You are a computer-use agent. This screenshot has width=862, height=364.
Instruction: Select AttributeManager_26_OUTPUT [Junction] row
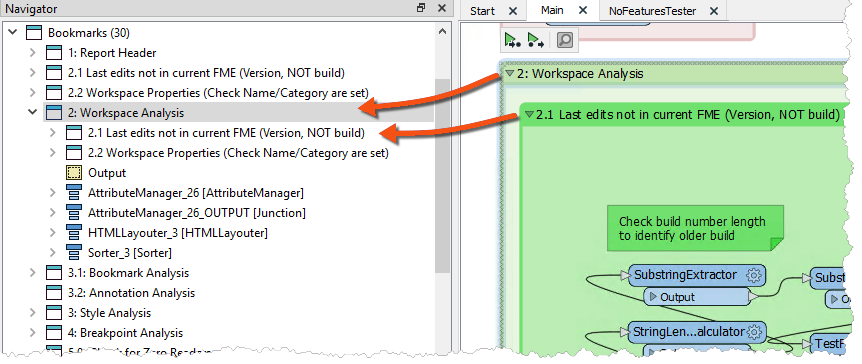tap(197, 213)
